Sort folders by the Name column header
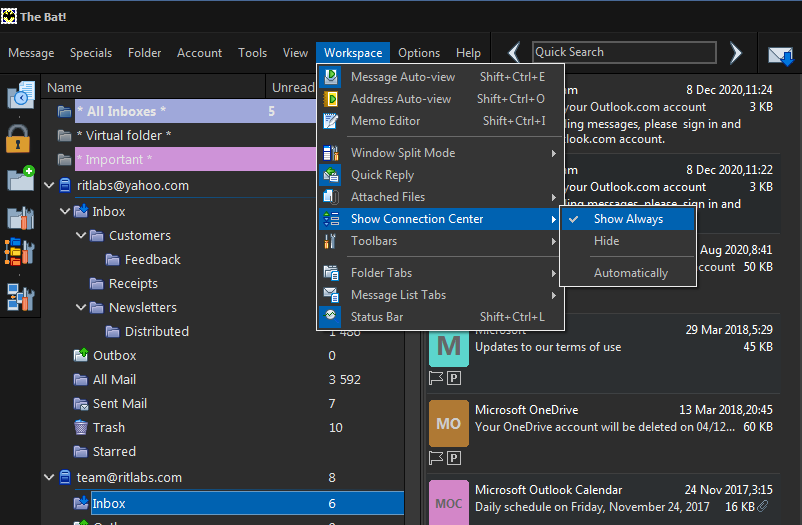The image size is (802, 525). (x=153, y=88)
